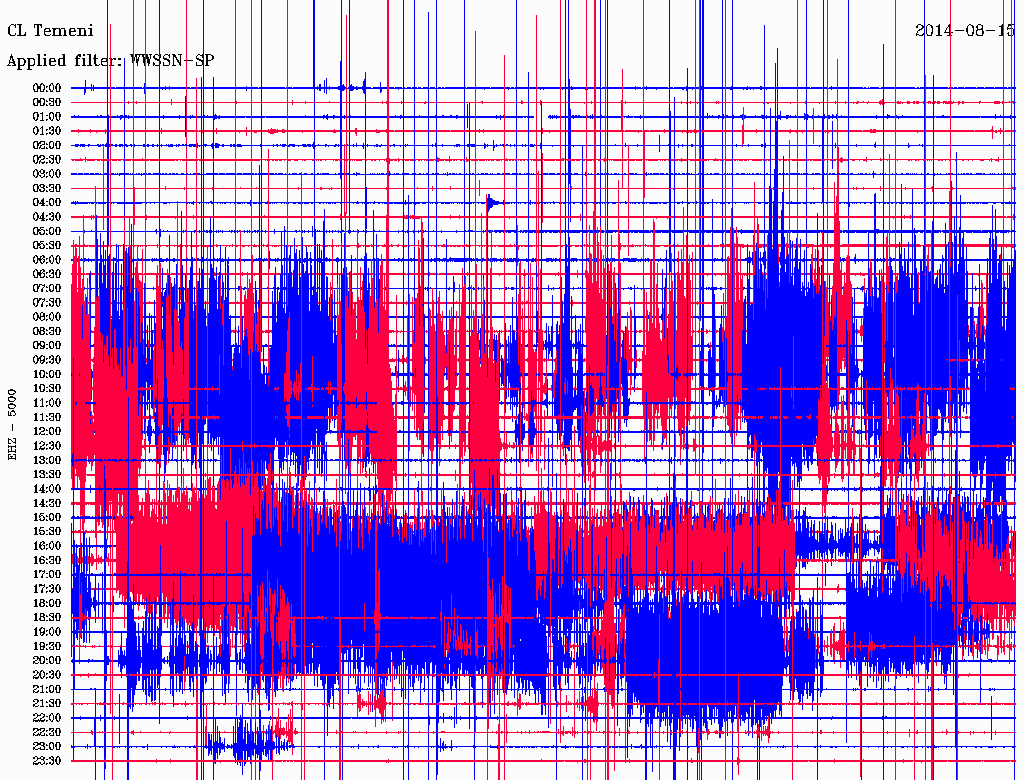Click the 03:00 time label

47,174
